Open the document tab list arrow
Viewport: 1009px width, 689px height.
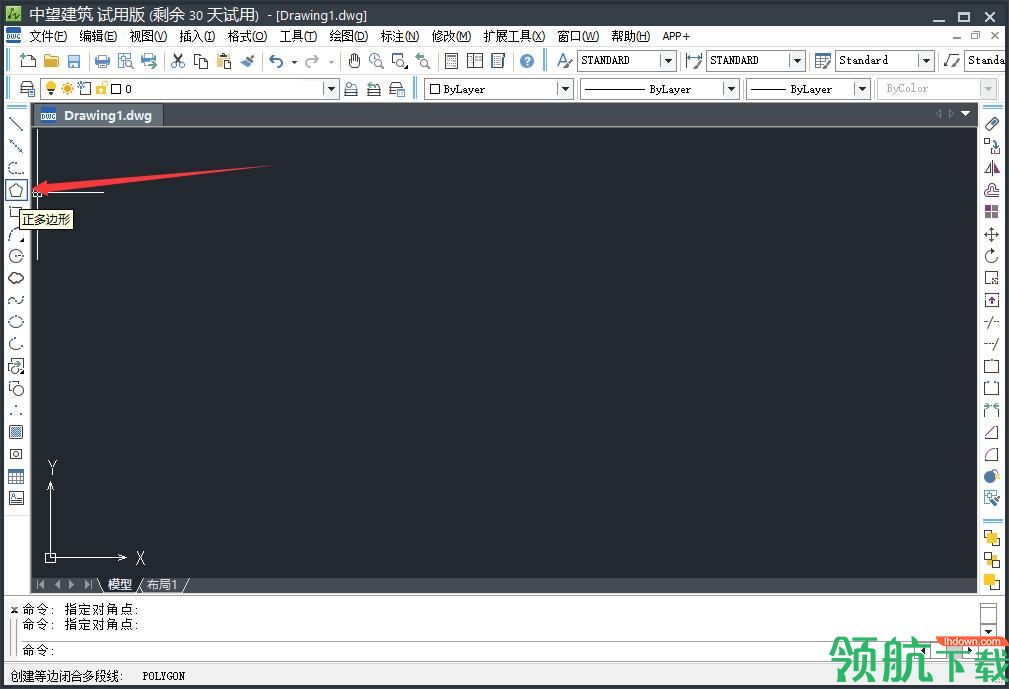966,113
